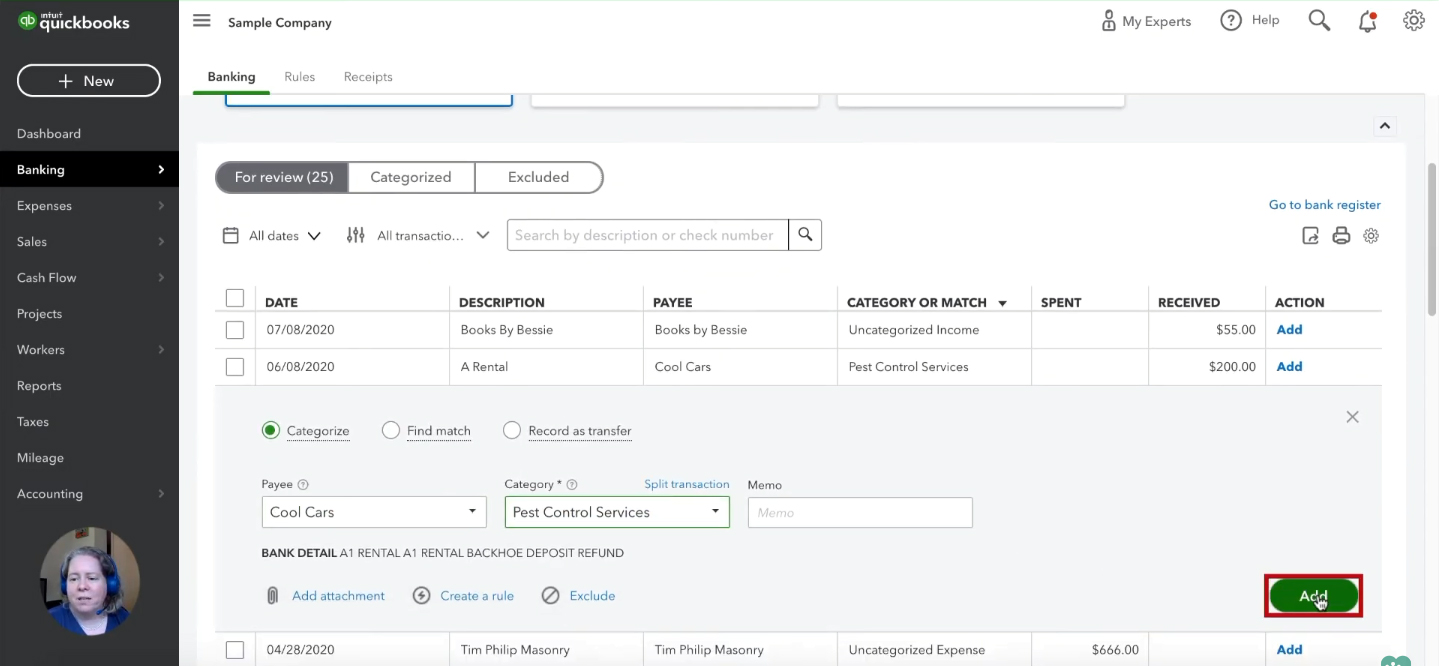Open the Categorized tab
Screen dimensions: 1439x666
[411, 177]
